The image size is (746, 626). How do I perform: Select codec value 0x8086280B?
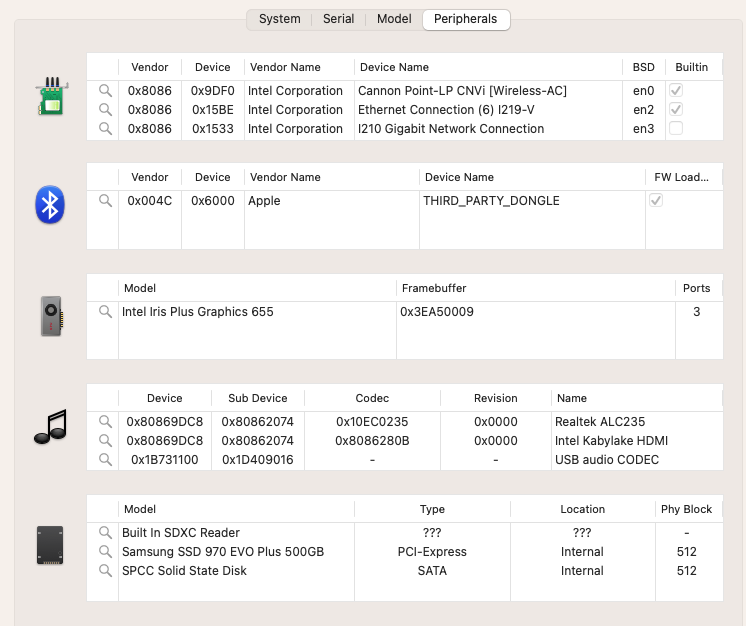(372, 440)
